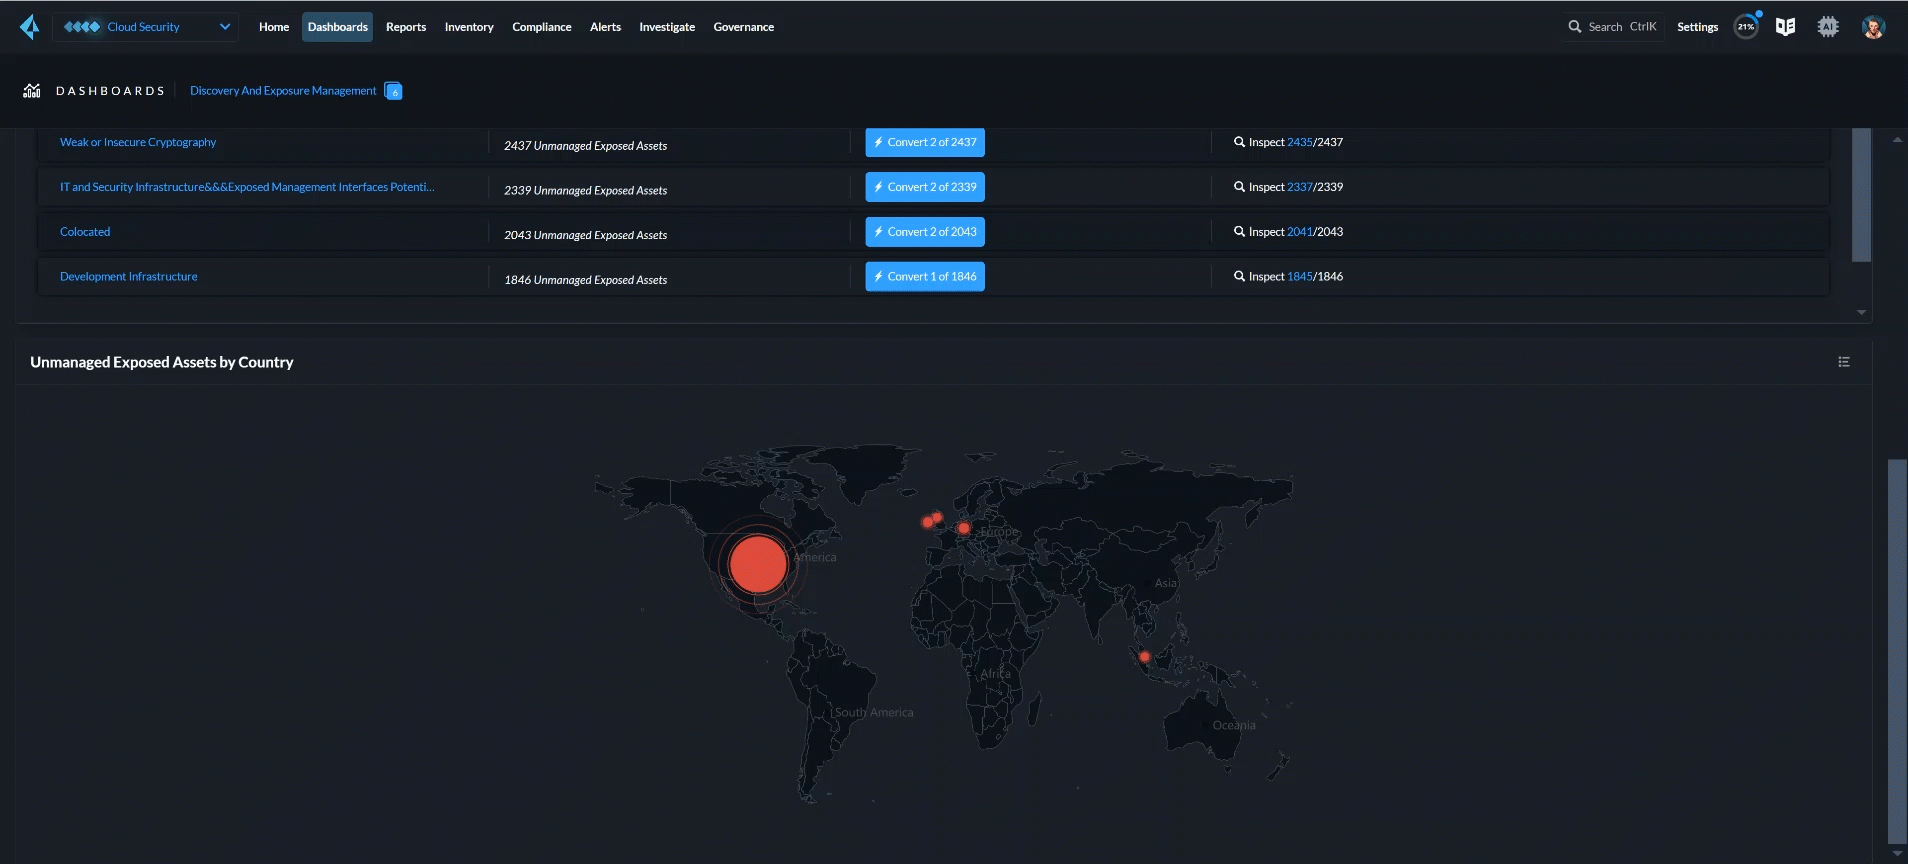Image resolution: width=1908 pixels, height=864 pixels.
Task: Inspect 2041 of 2043 assets
Action: (x=1288, y=232)
